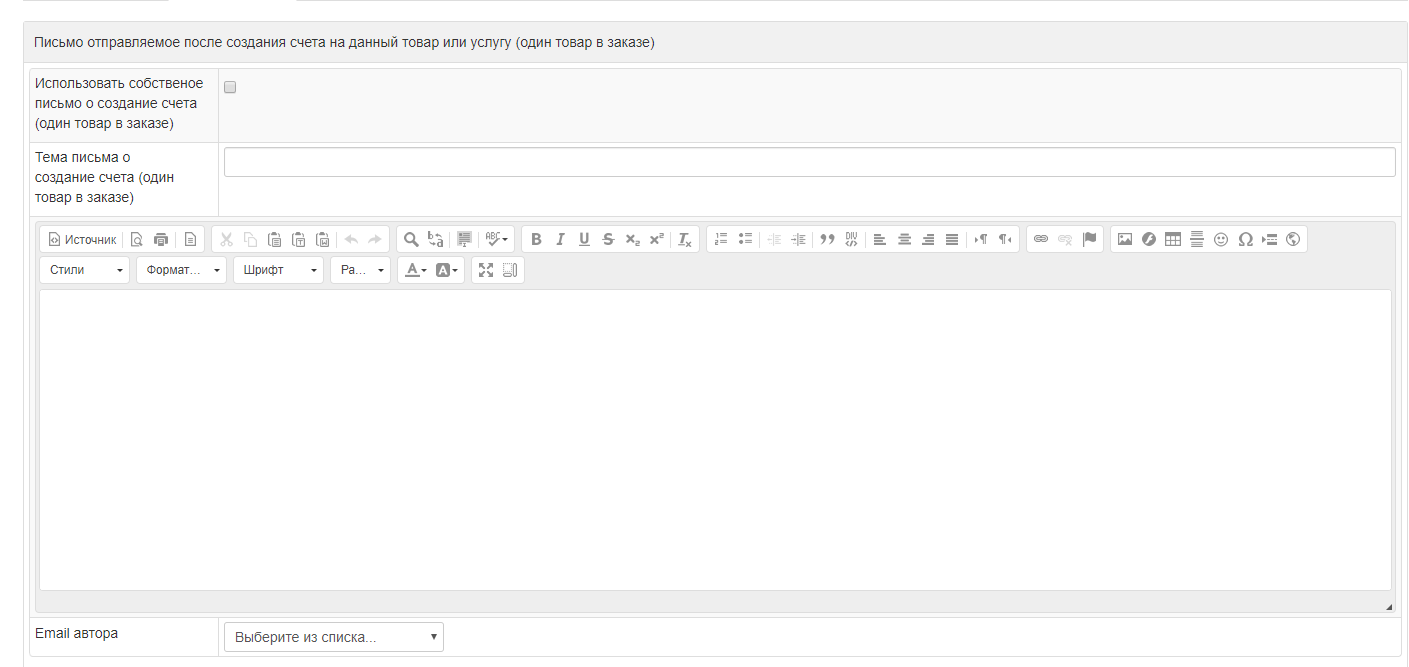Click the letter subject input field
The width and height of the screenshot is (1409, 667).
pyautogui.click(x=809, y=162)
